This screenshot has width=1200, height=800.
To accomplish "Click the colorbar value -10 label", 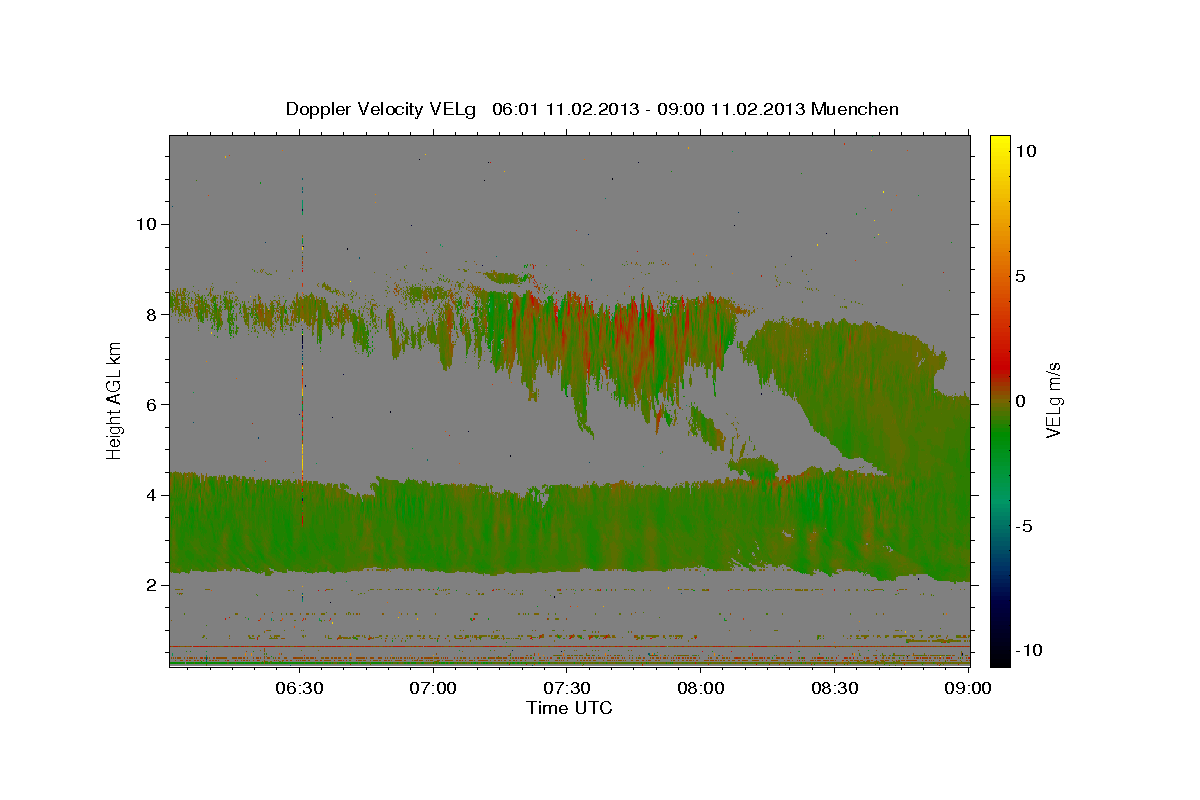I will coord(1028,651).
